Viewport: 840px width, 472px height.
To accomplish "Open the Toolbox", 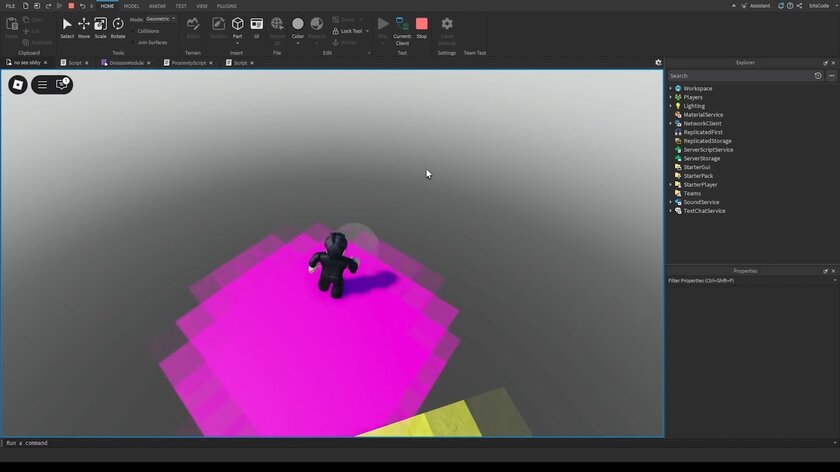I will point(219,28).
